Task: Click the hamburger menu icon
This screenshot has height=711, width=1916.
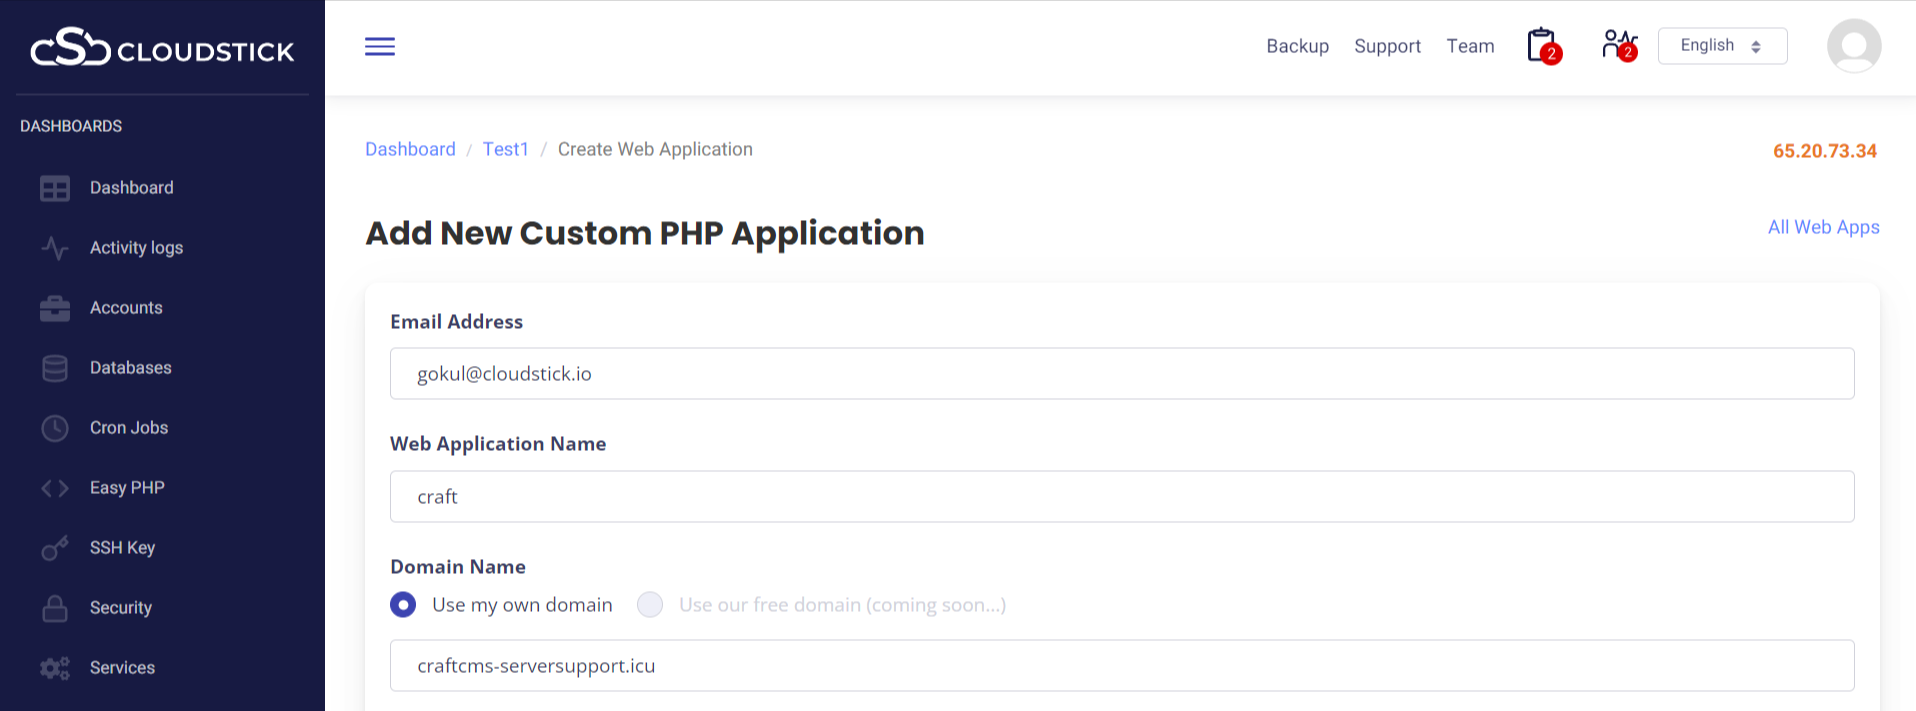Action: (x=380, y=47)
